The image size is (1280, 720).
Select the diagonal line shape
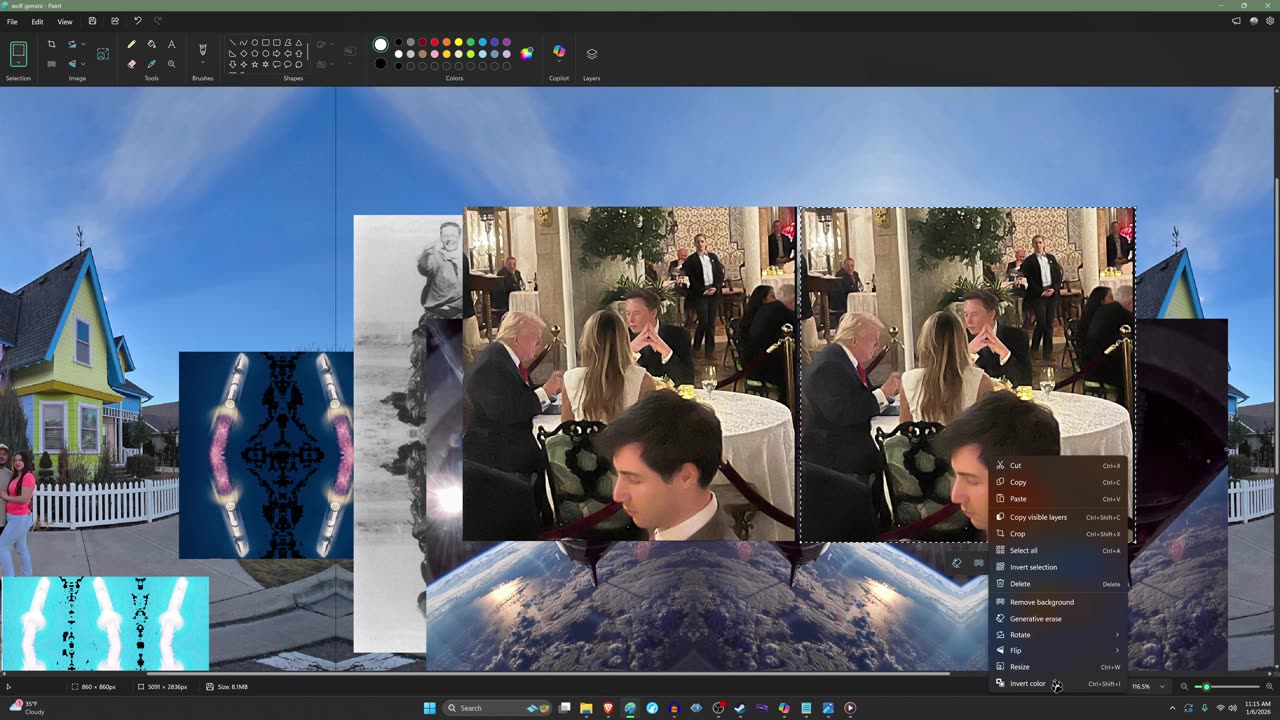point(232,43)
